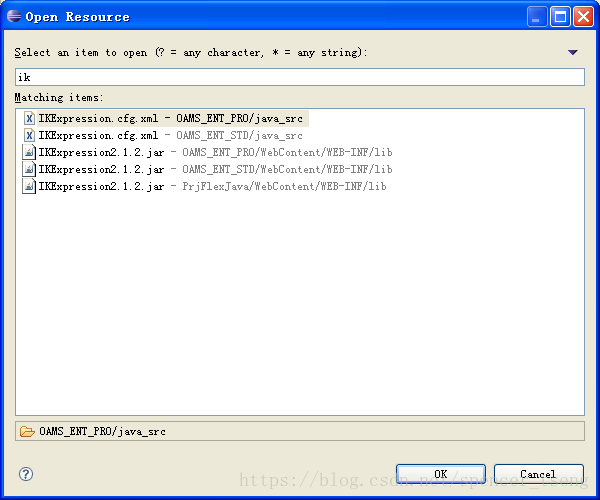This screenshot has width=600, height=500.
Task: Close the Open Resource dialog
Action: point(583,17)
